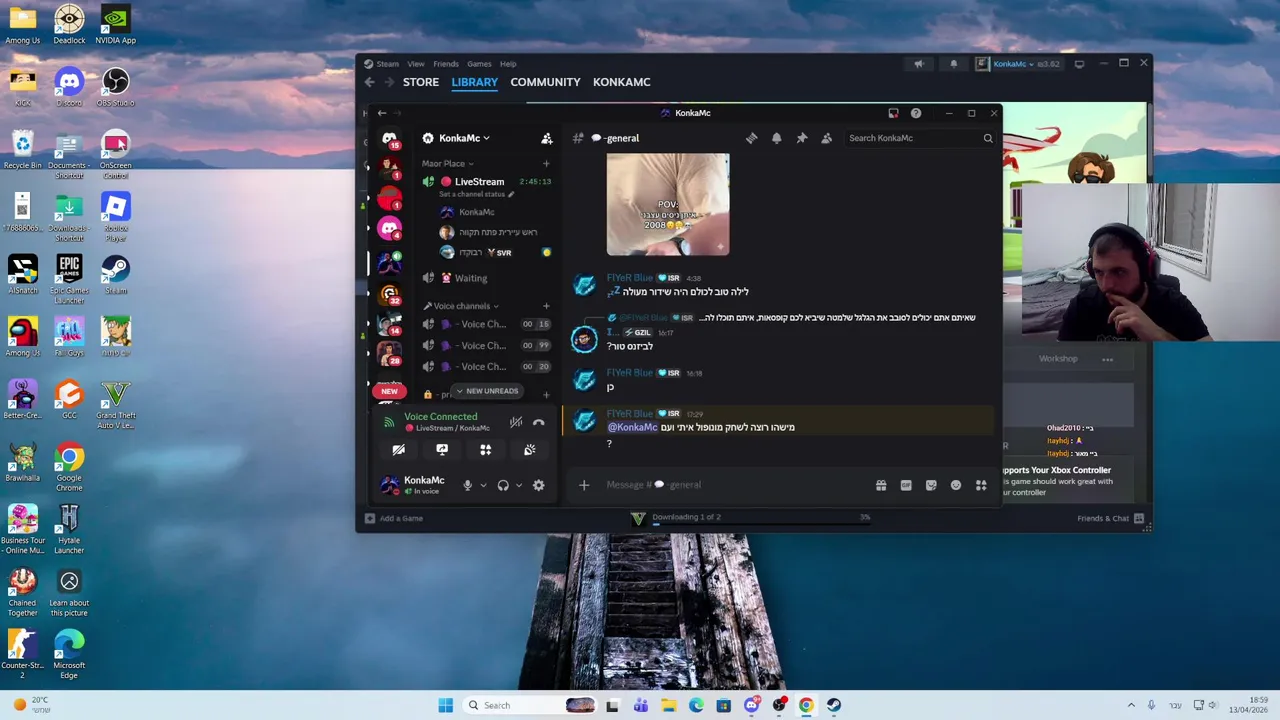Click the @KonkaMc mention in chat
Viewport: 1280px width, 720px height.
(x=632, y=427)
